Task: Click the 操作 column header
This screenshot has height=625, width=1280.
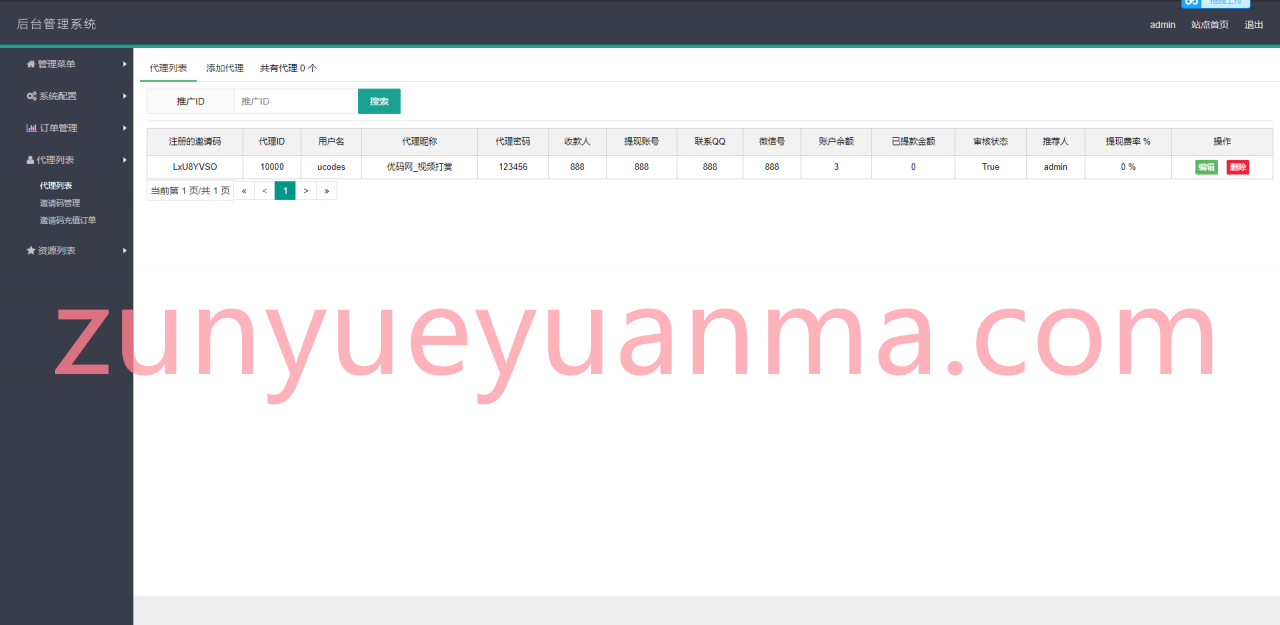Action: 1222,142
